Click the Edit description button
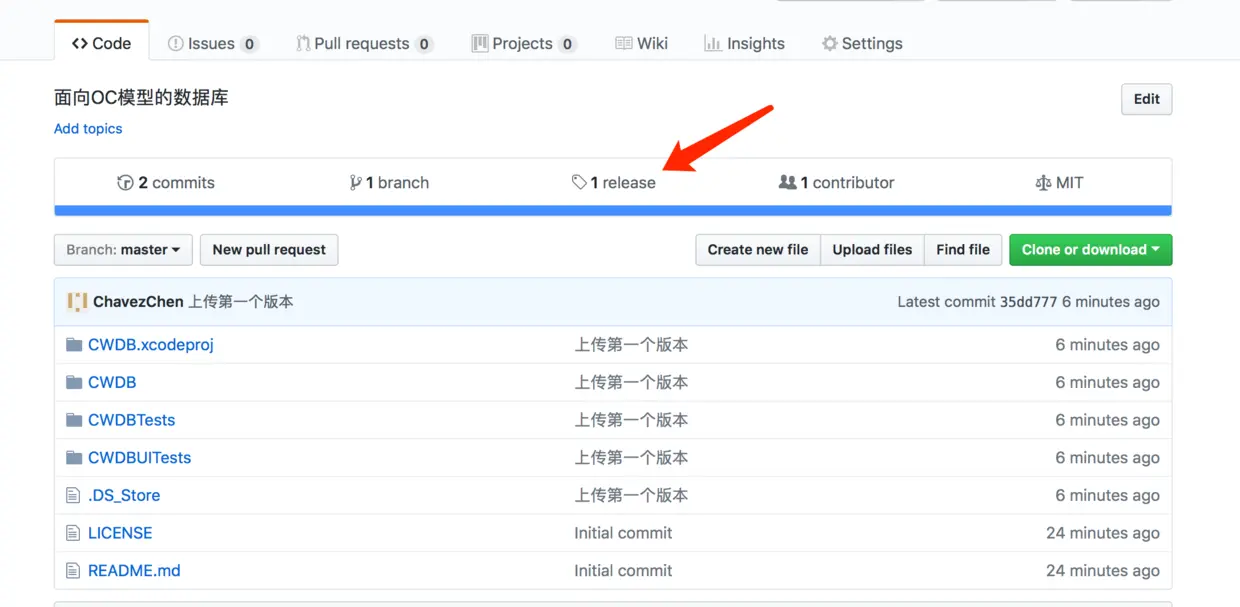Viewport: 1240px width, 607px height. [1146, 99]
